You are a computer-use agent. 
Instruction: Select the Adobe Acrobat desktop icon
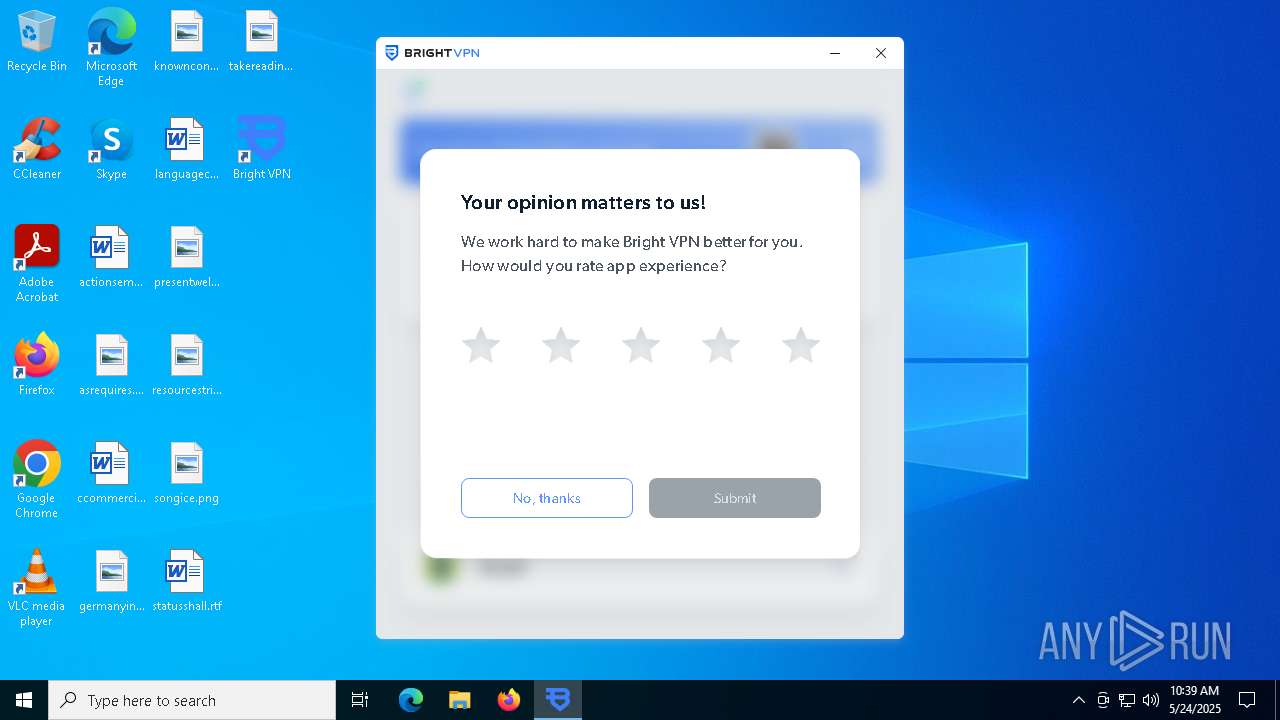coord(37,264)
